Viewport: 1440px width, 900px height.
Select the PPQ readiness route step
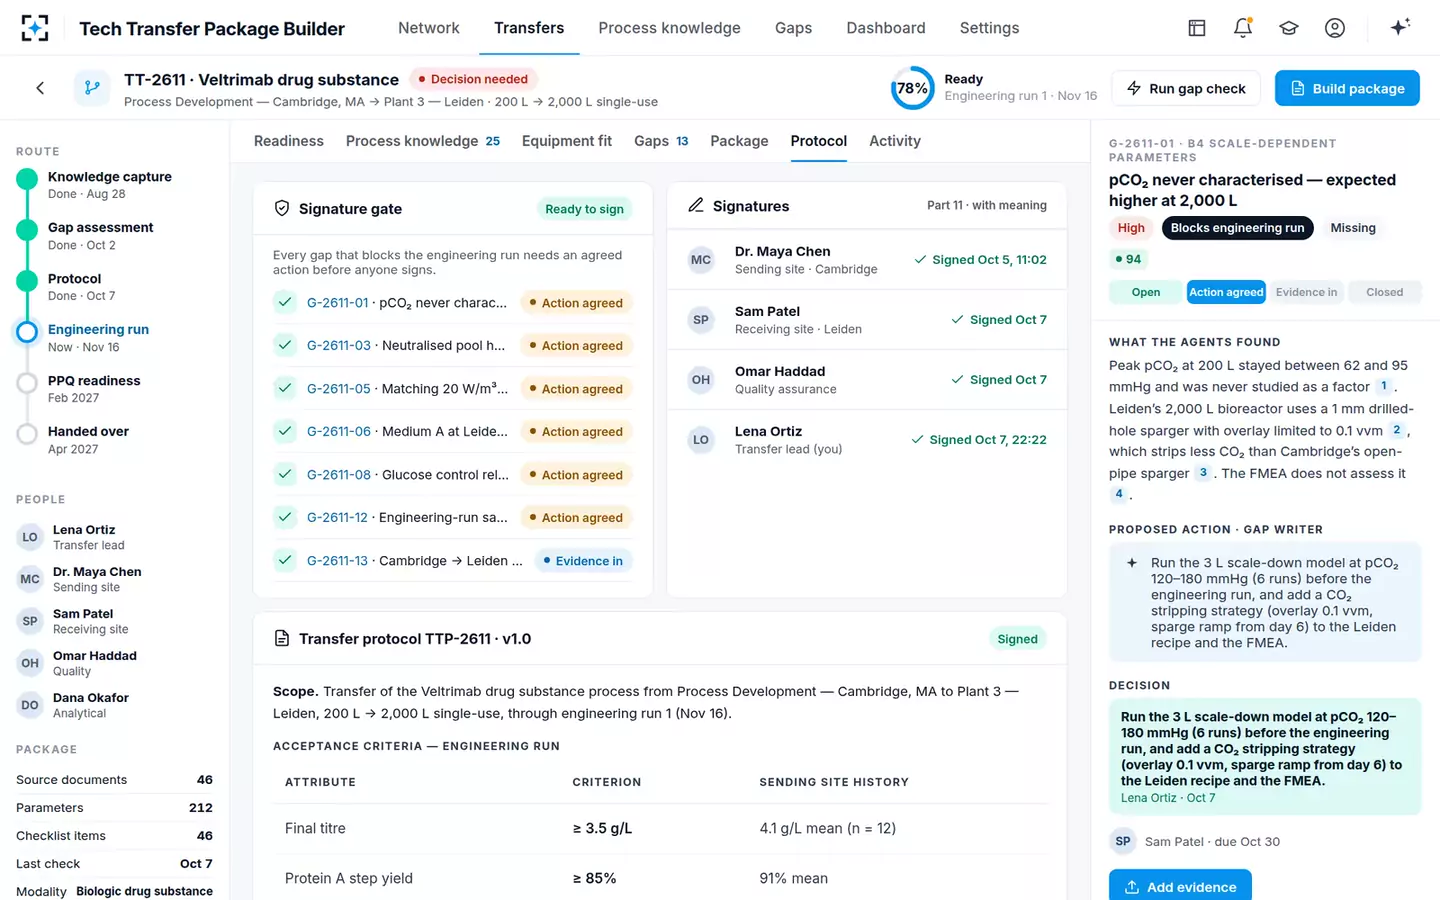pos(94,388)
